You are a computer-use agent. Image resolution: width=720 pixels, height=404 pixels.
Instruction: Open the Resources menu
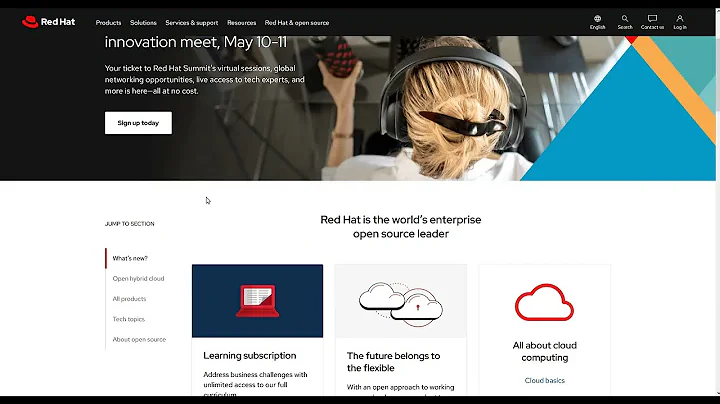tap(242, 22)
